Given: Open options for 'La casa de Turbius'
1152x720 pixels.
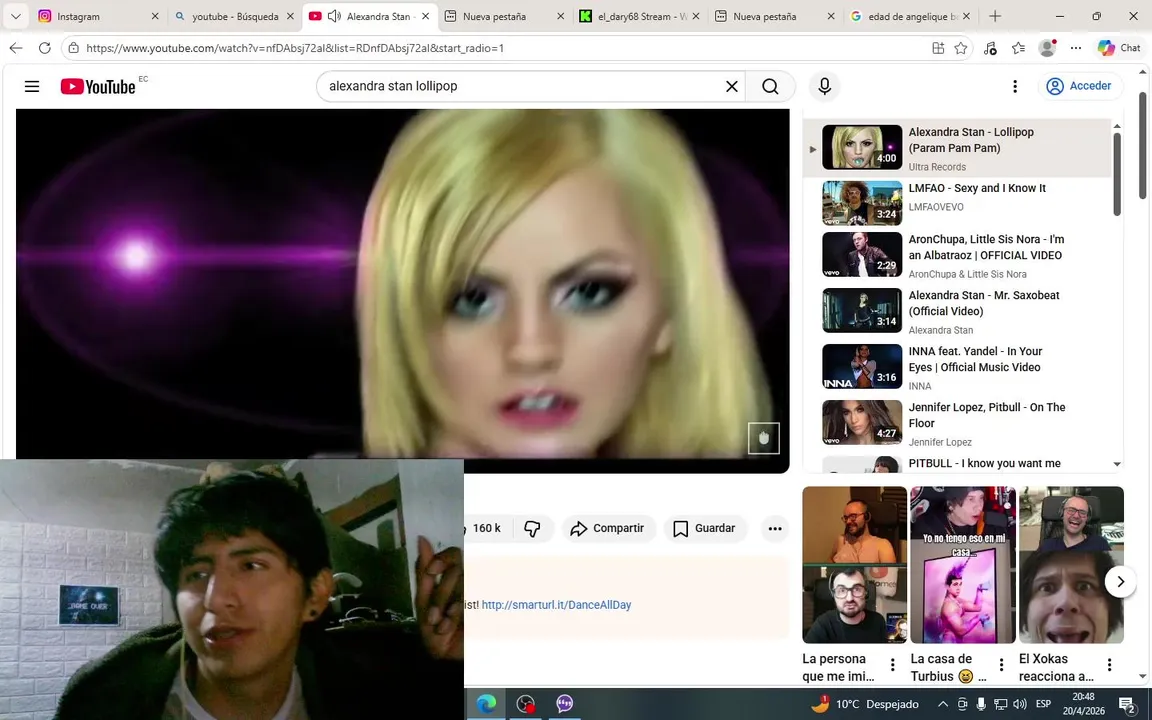Looking at the screenshot, I should (1001, 665).
